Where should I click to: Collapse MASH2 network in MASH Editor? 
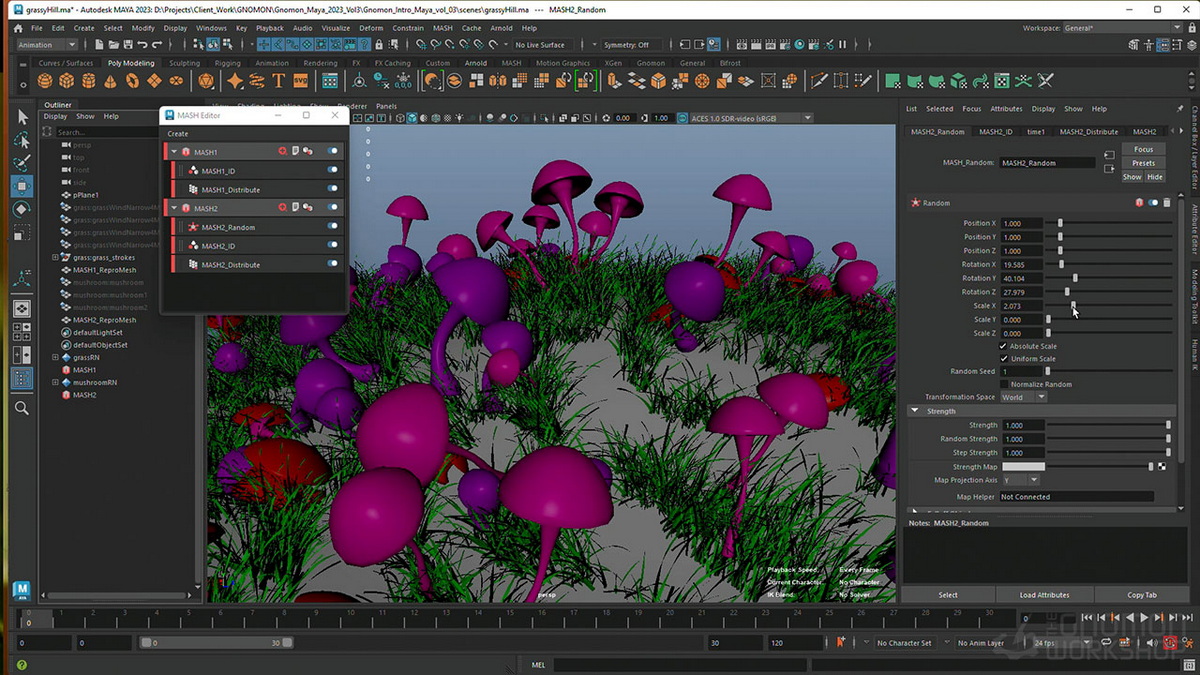click(x=174, y=208)
